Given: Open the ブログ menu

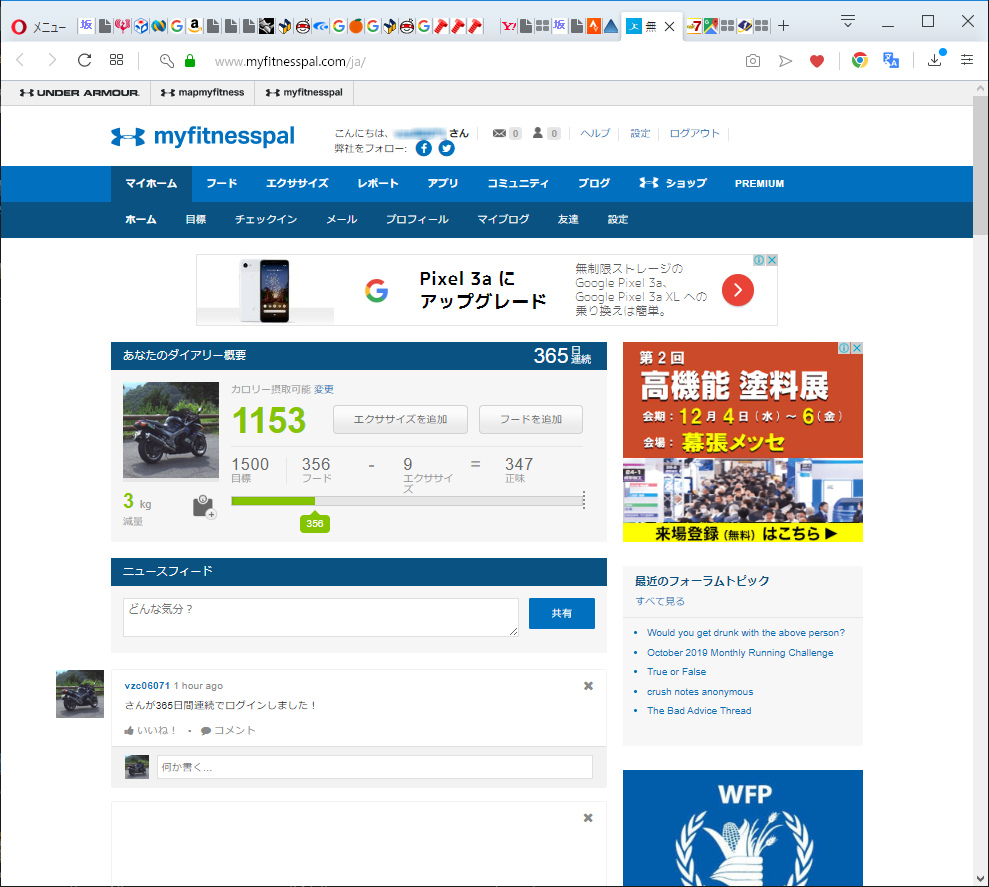Looking at the screenshot, I should (594, 184).
